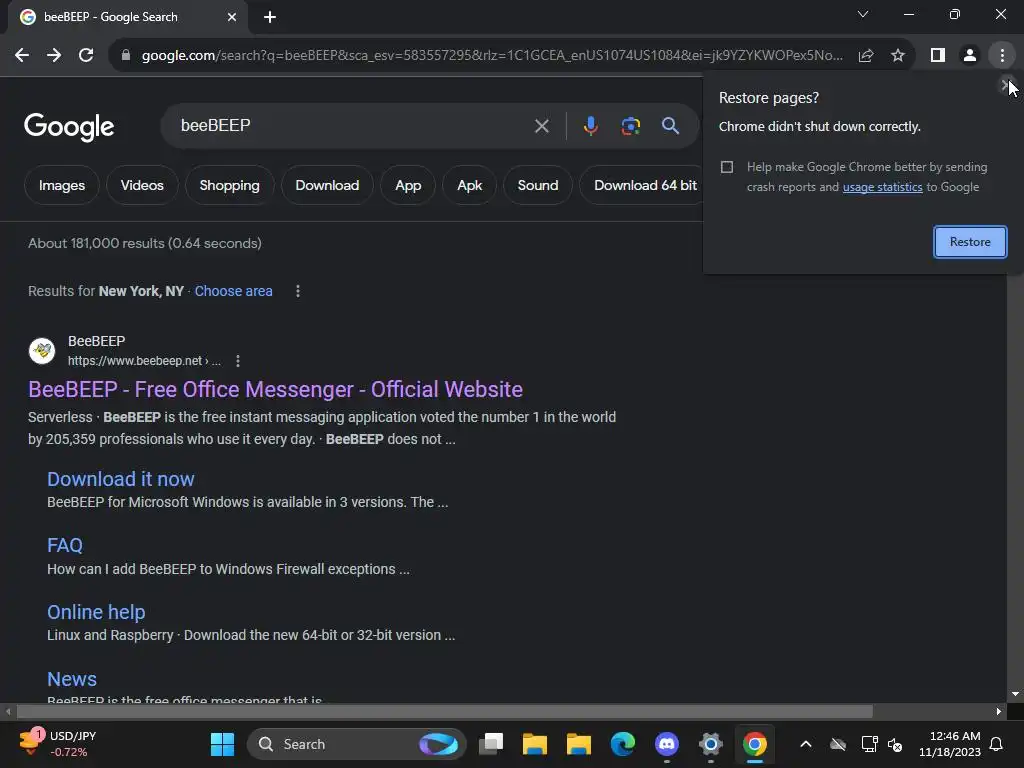Select the Sound filter chip
Screen dimensions: 1024x768
click(x=538, y=185)
